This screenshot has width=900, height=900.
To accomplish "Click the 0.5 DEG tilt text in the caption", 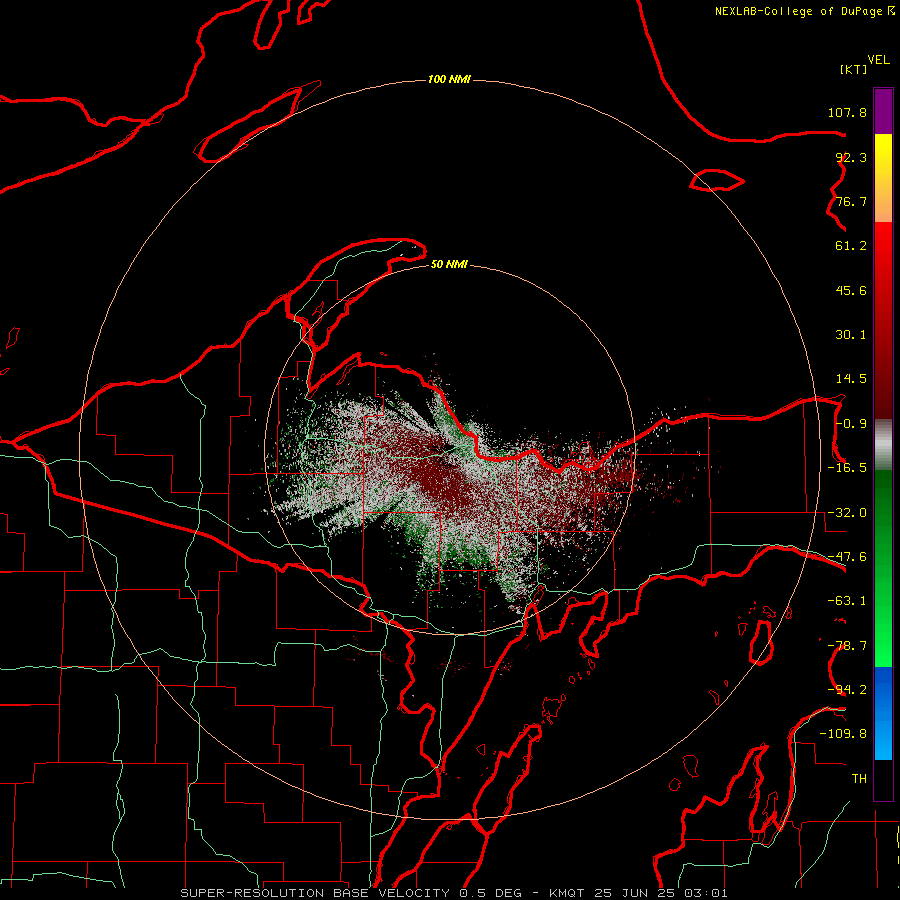I will point(490,893).
